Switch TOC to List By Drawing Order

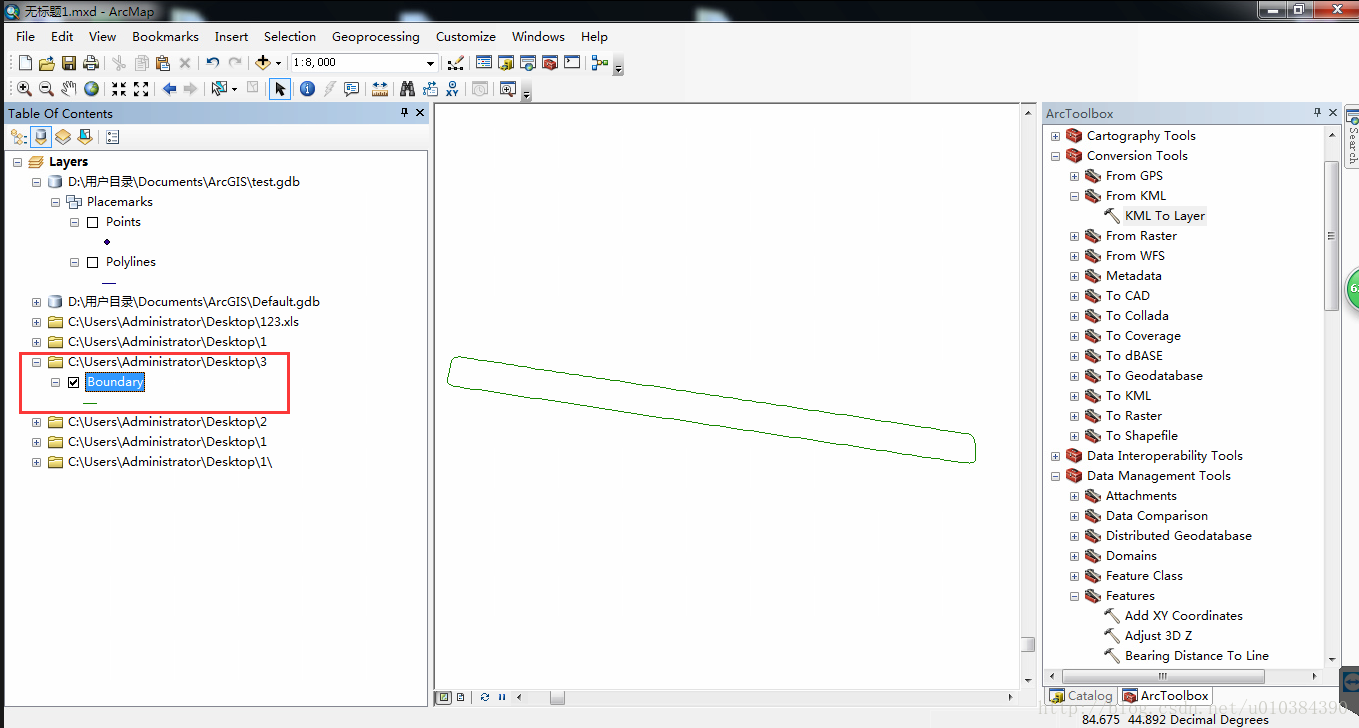tap(19, 137)
